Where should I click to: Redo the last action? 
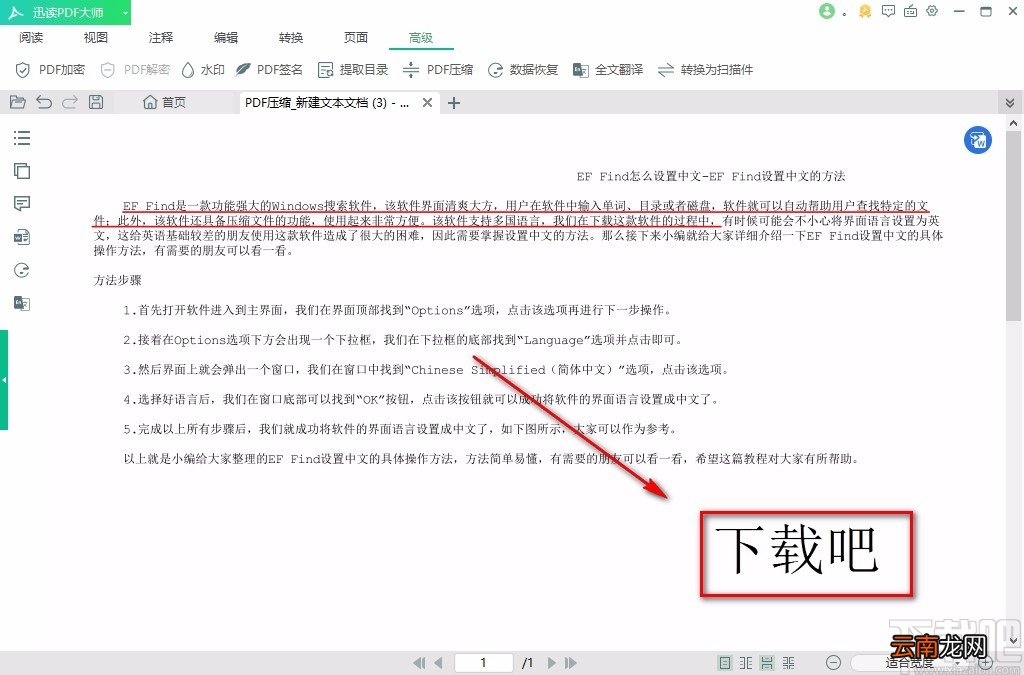tap(70, 102)
